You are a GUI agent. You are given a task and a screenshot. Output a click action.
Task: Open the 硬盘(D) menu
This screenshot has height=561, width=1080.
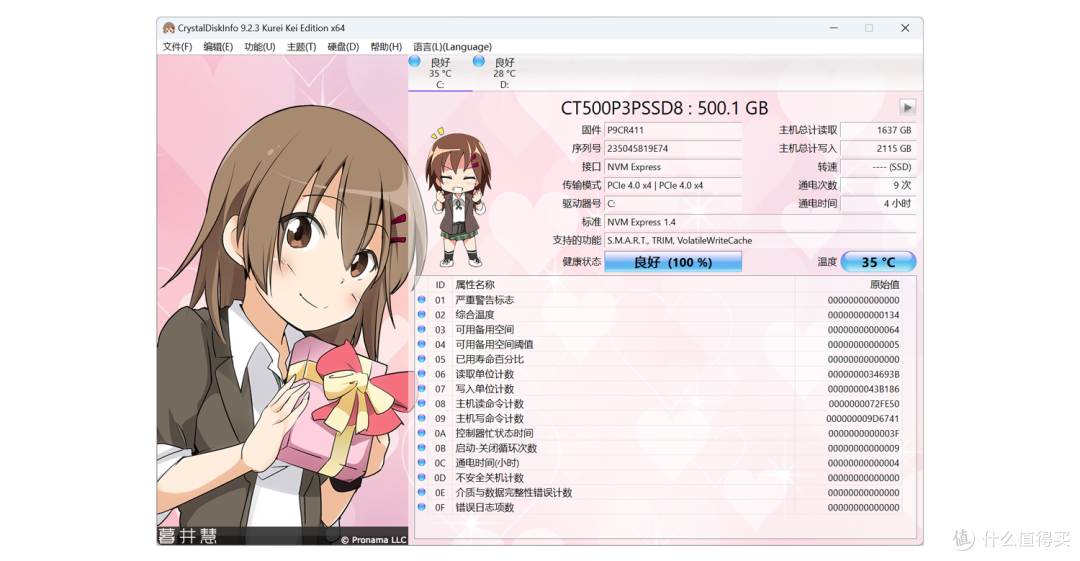click(343, 47)
